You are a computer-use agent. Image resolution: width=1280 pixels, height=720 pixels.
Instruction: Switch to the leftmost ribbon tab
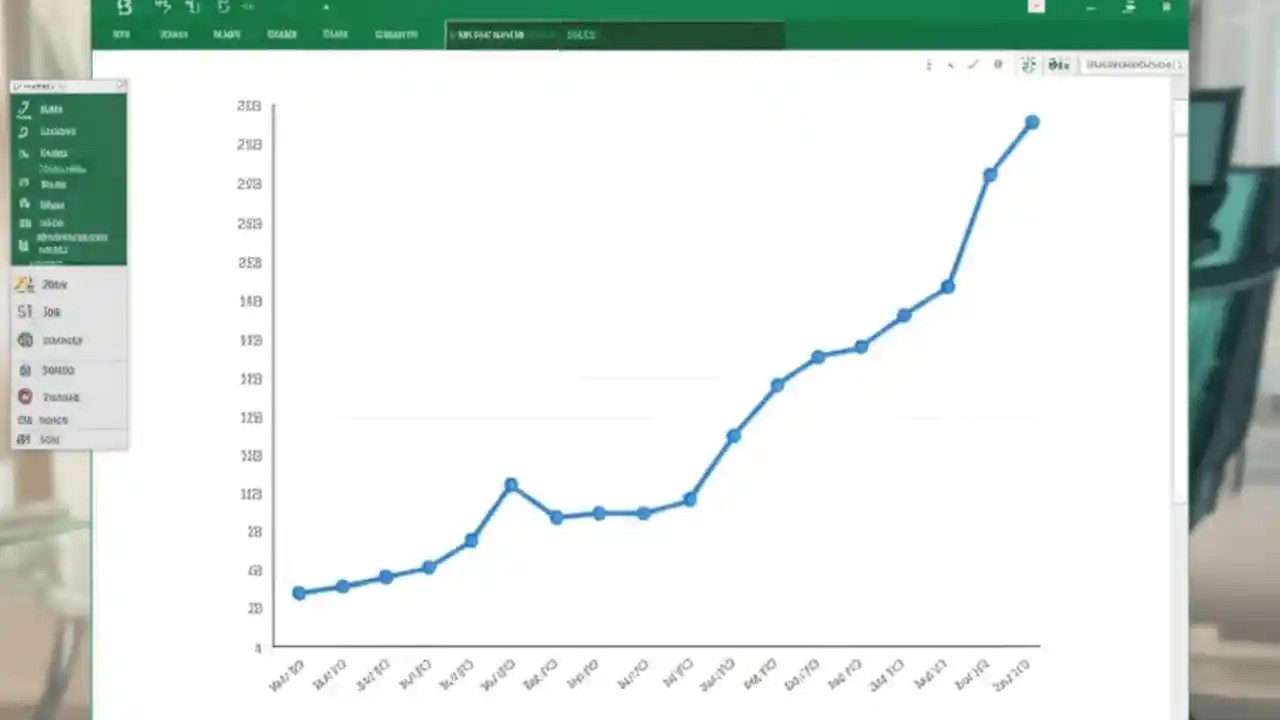point(121,34)
